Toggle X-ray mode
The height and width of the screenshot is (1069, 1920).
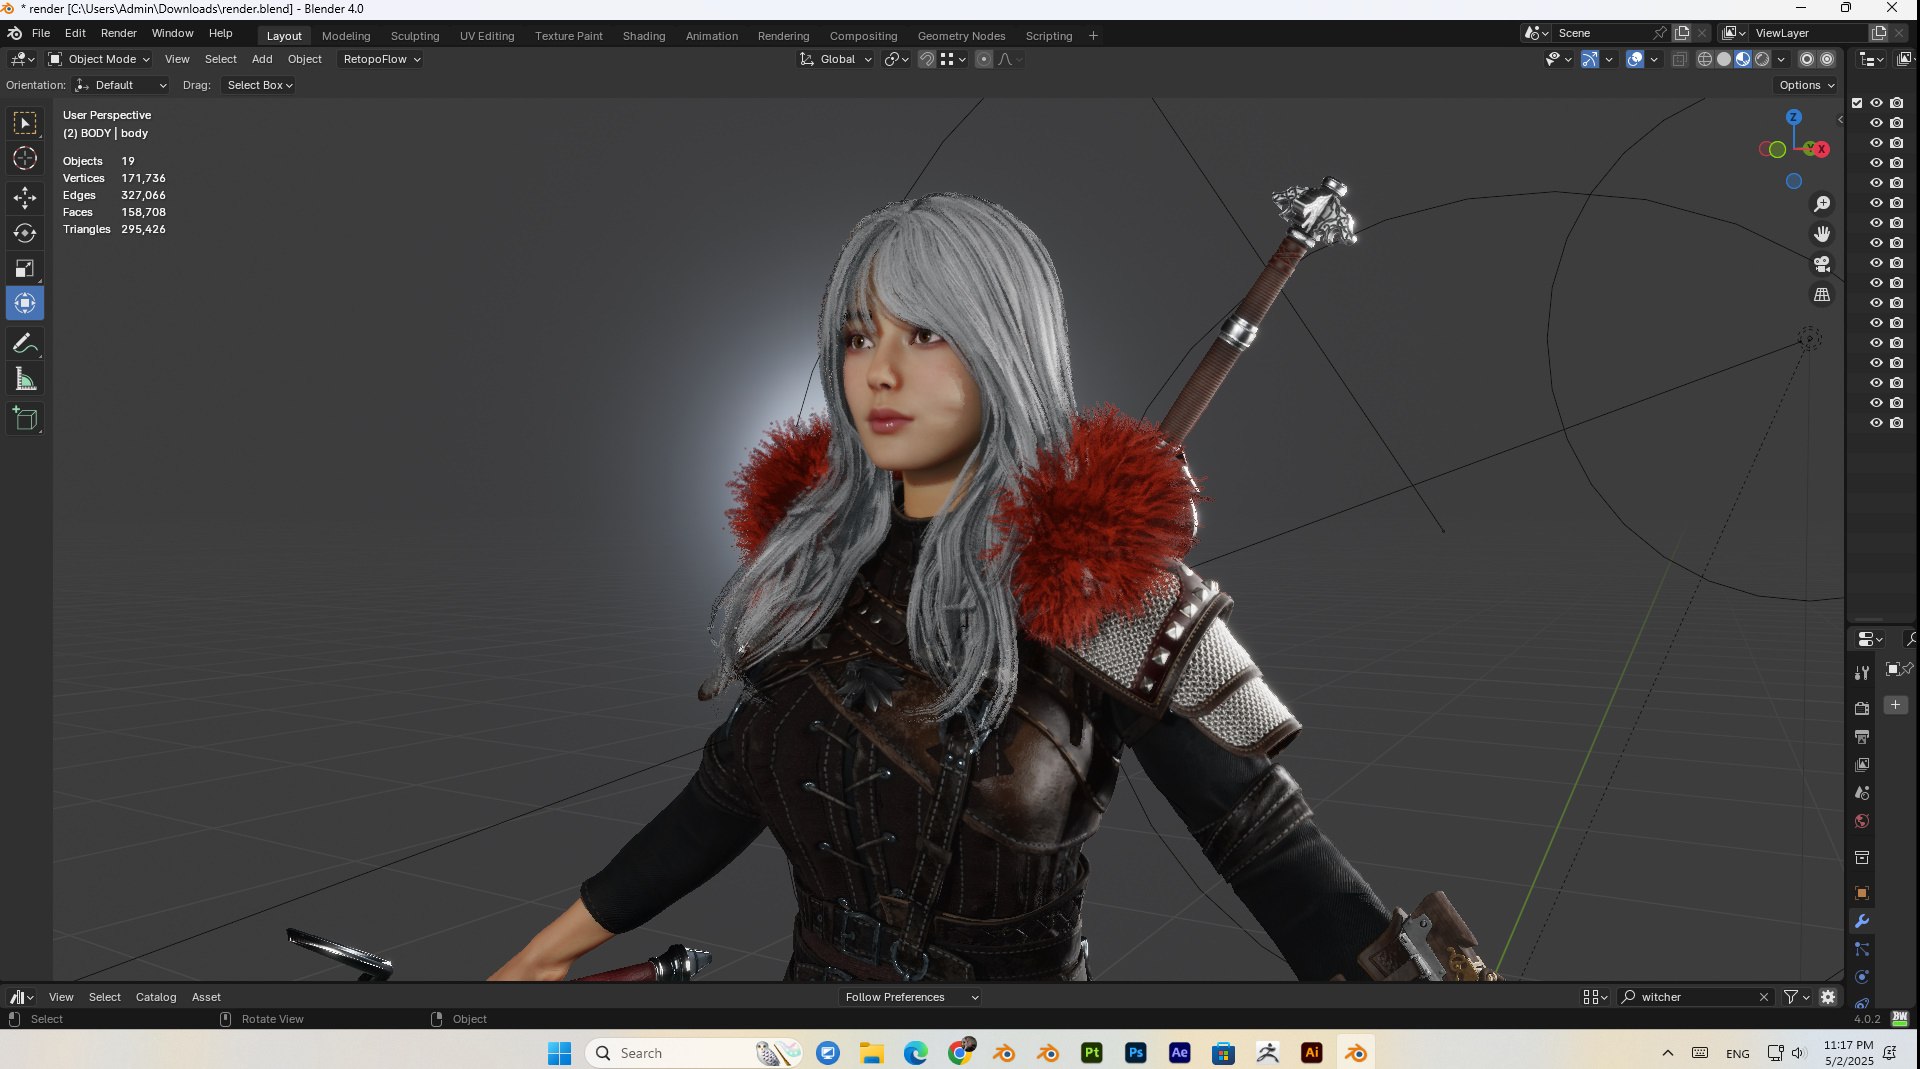click(x=1679, y=59)
